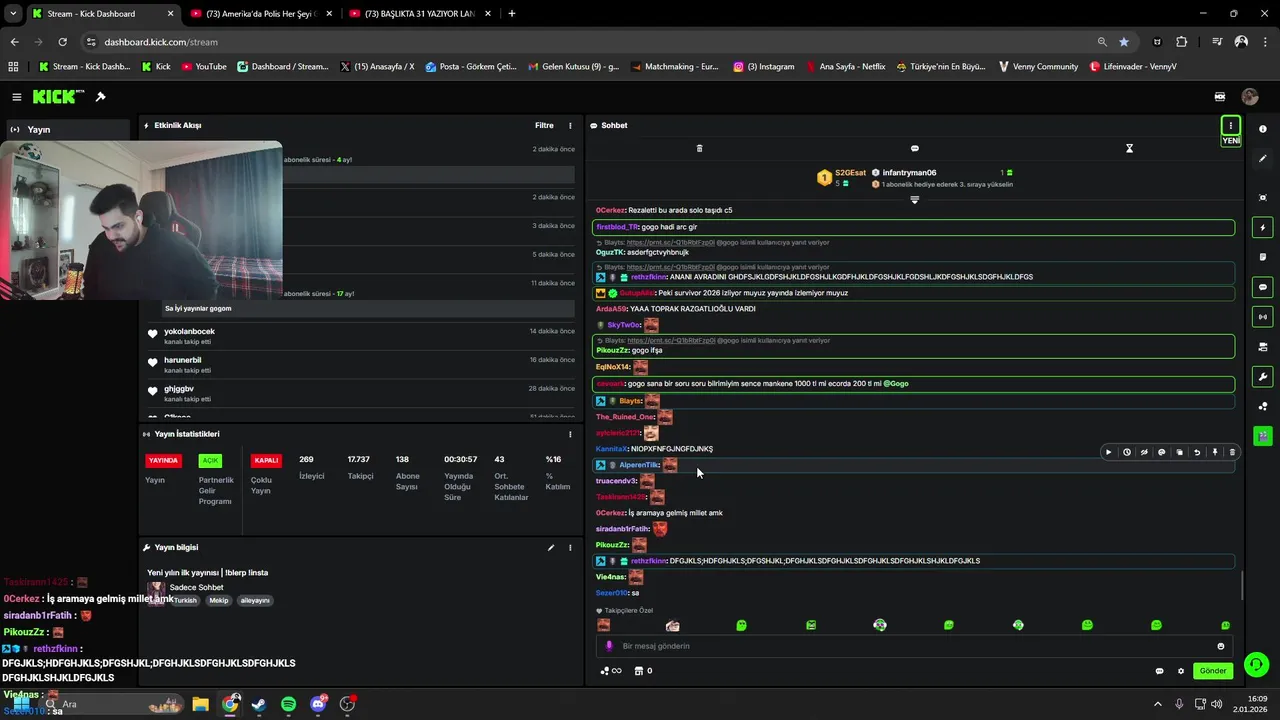Viewport: 1280px width, 720px height.
Task: Open the Yayın bilgisi three-dot menu
Action: point(570,548)
